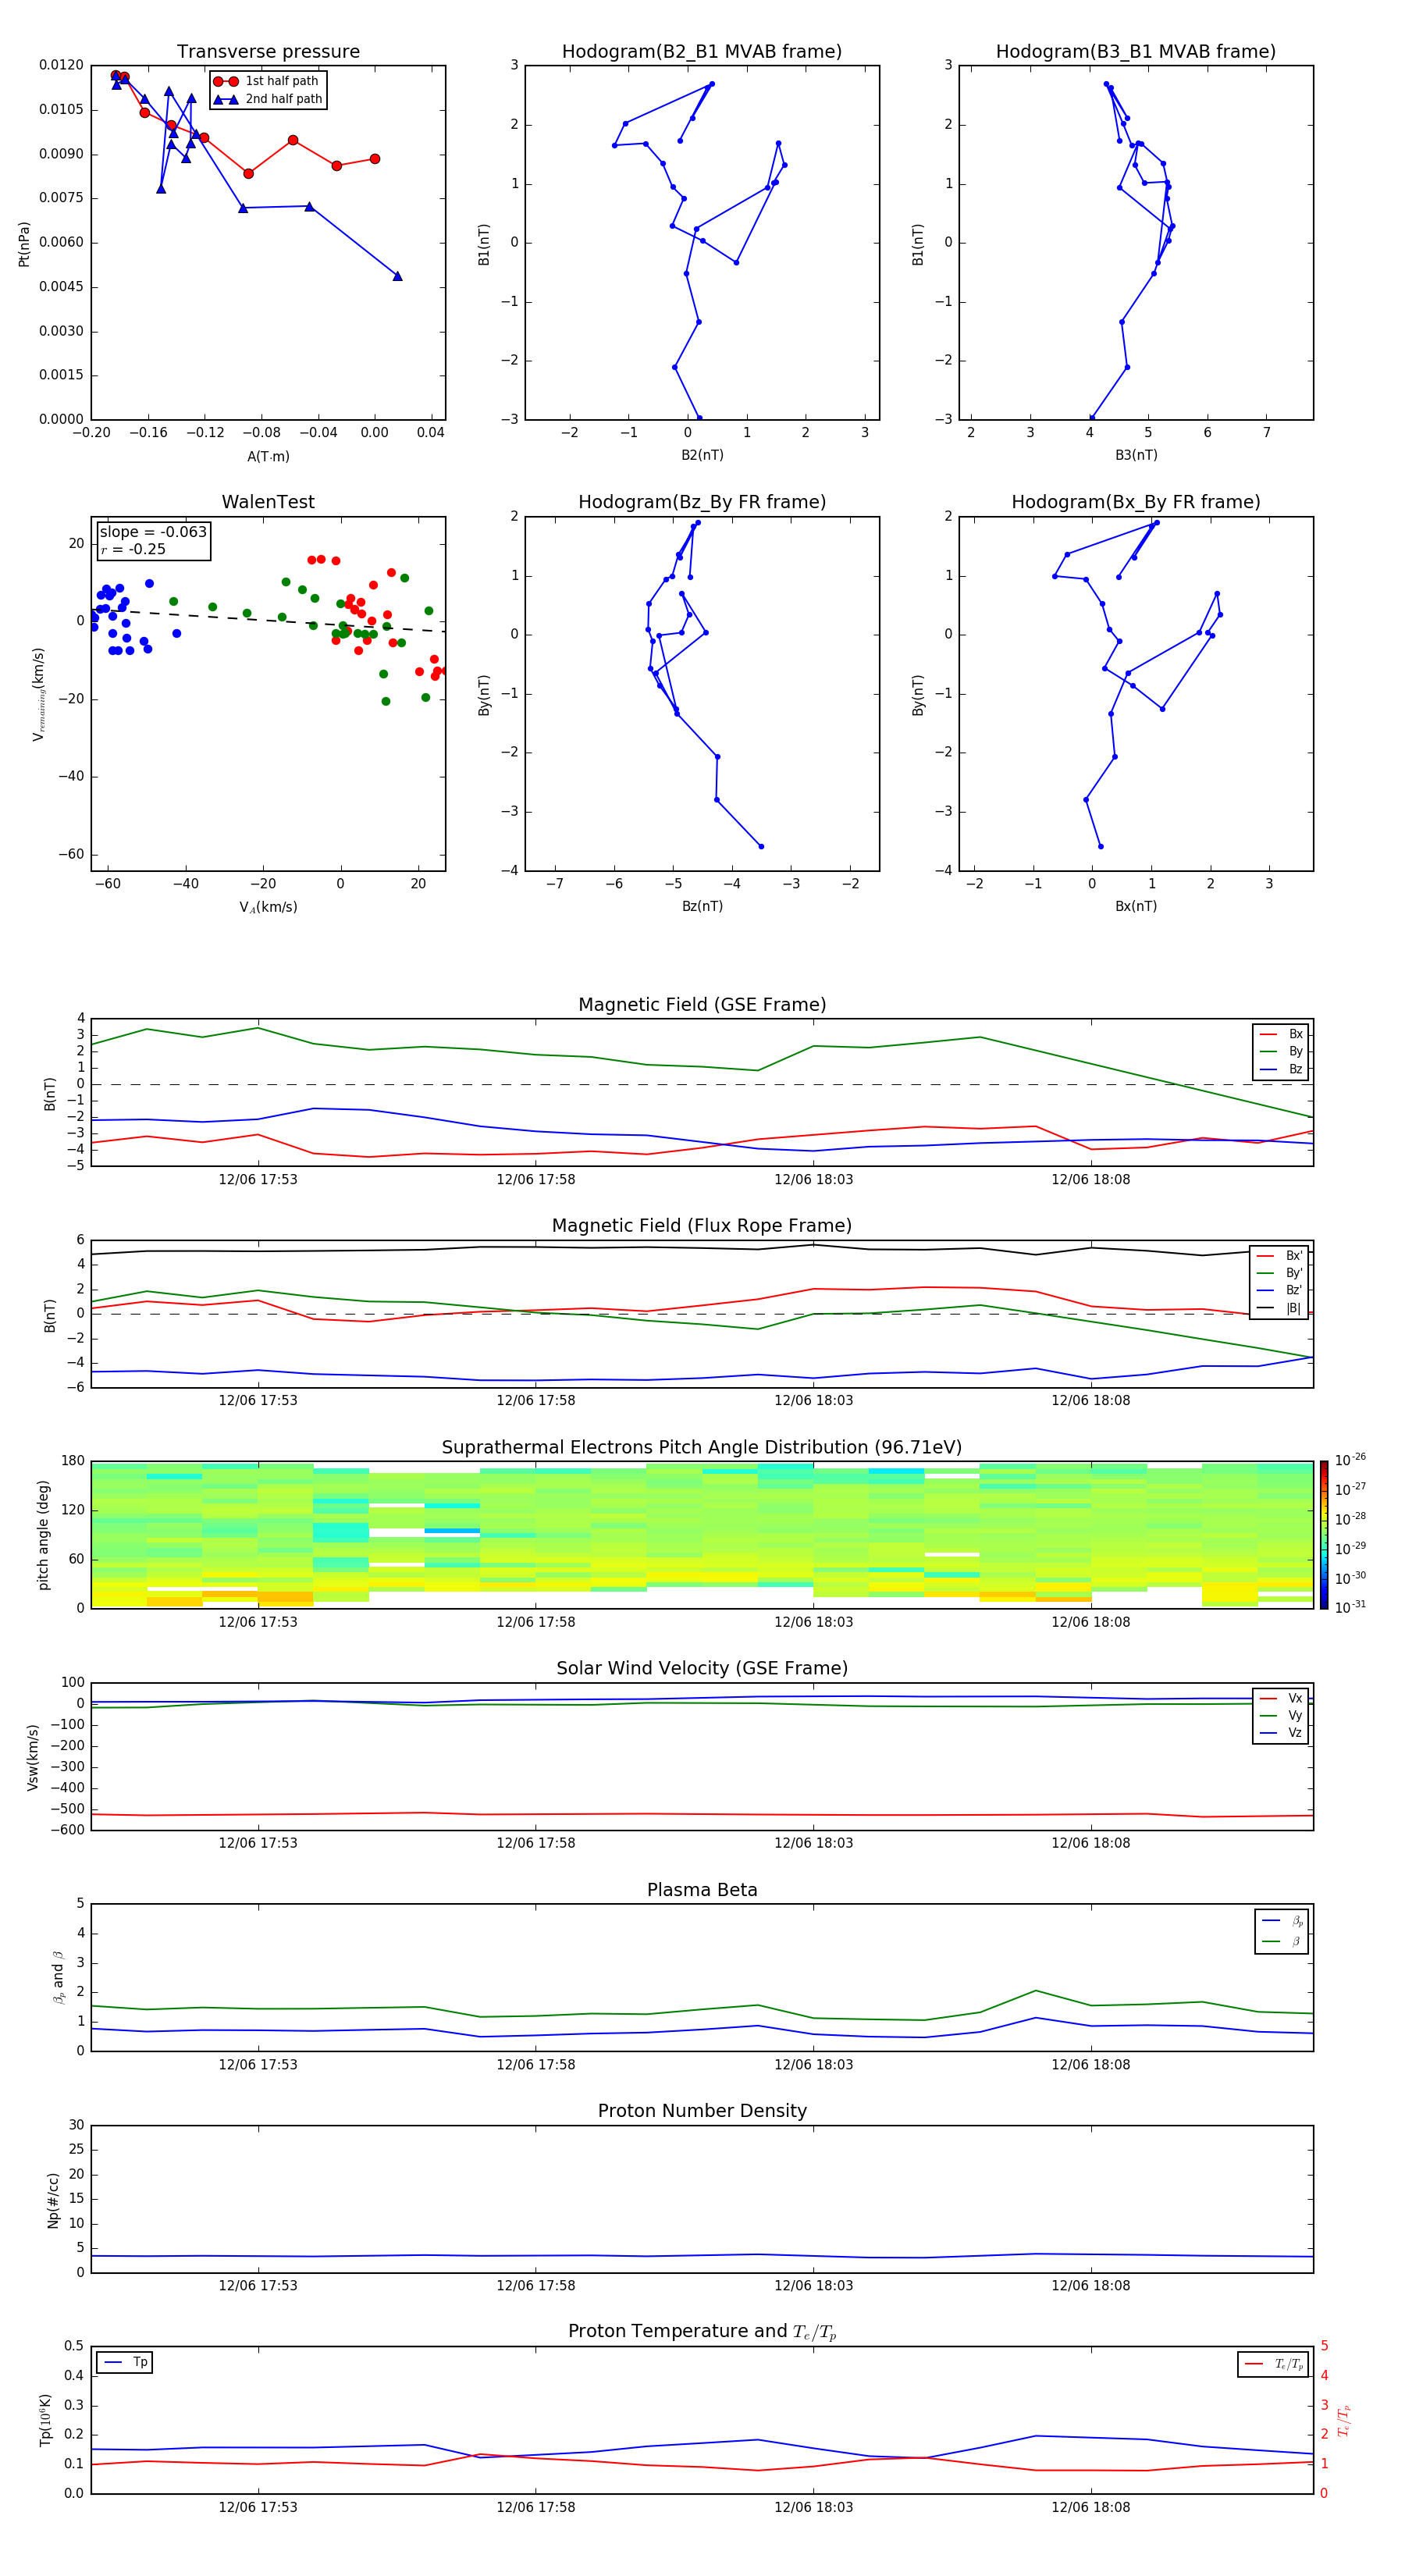This screenshot has width=1405, height=2576.
Task: Click the "Solar Wind Velocity (GSE Frame)" title
Action: click(702, 1669)
